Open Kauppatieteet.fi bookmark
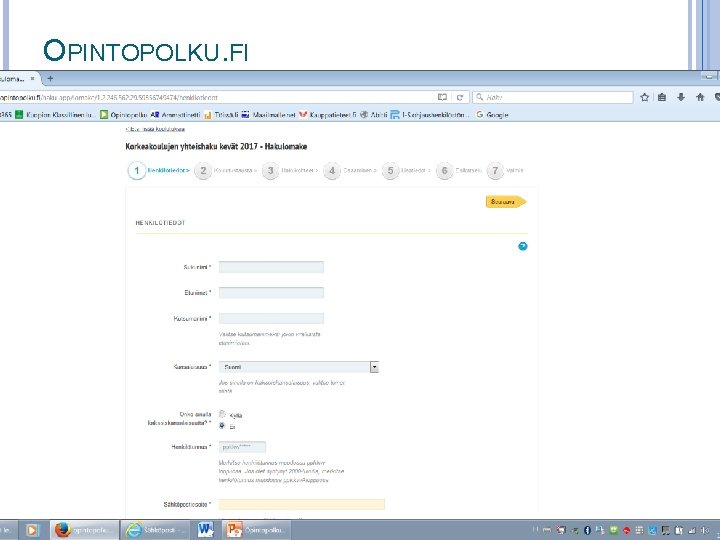The height and width of the screenshot is (540, 720). [327, 115]
